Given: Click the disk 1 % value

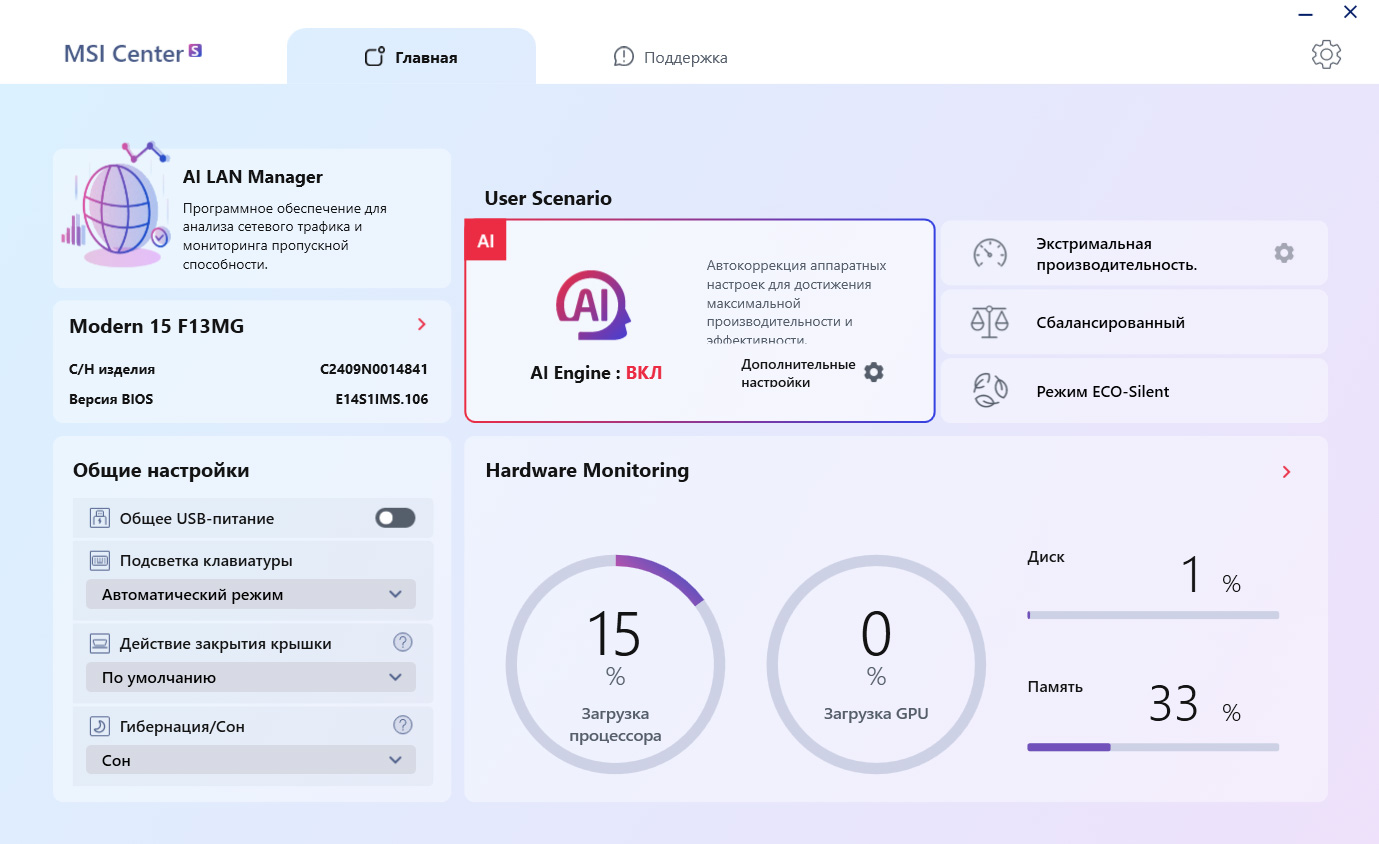Looking at the screenshot, I should (1211, 577).
